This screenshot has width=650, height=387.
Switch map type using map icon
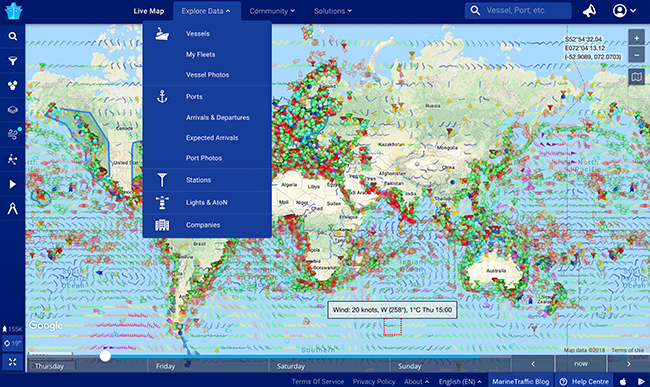636,77
